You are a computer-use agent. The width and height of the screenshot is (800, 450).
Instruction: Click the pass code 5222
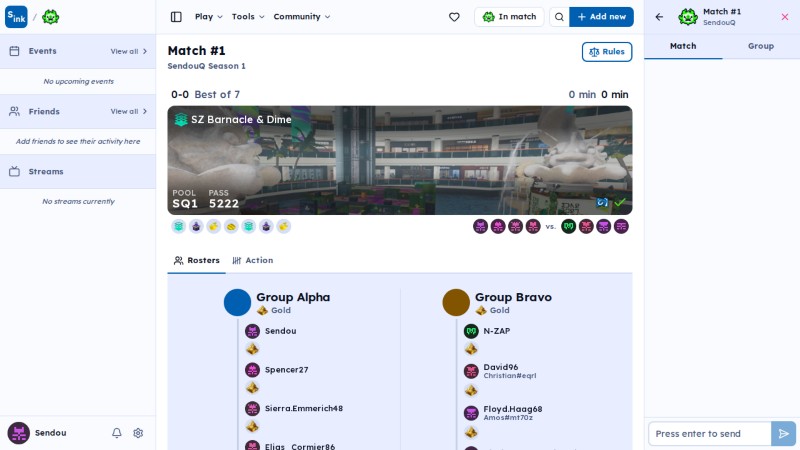(223, 204)
